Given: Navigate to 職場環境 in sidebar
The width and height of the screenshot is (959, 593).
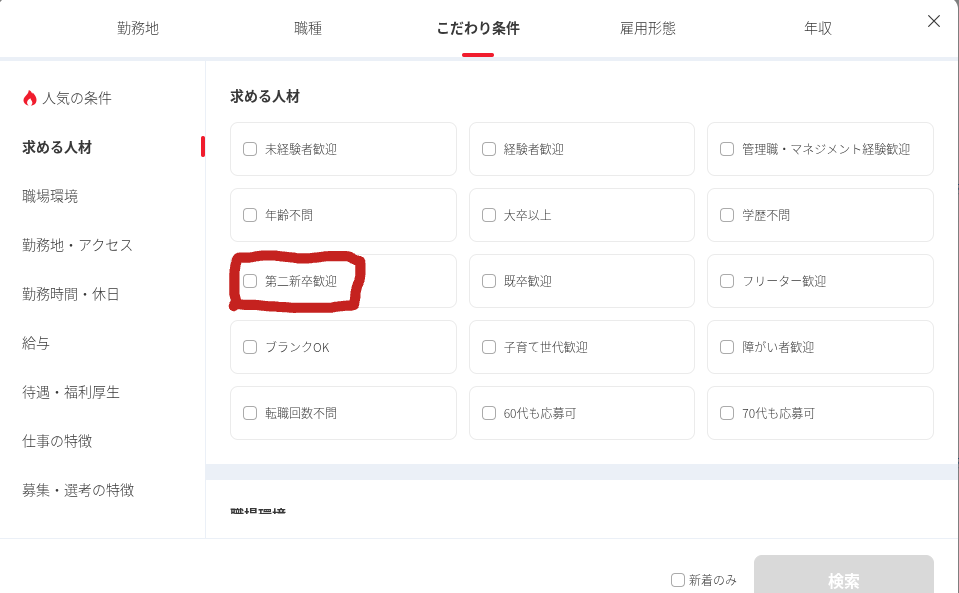Looking at the screenshot, I should coord(50,196).
